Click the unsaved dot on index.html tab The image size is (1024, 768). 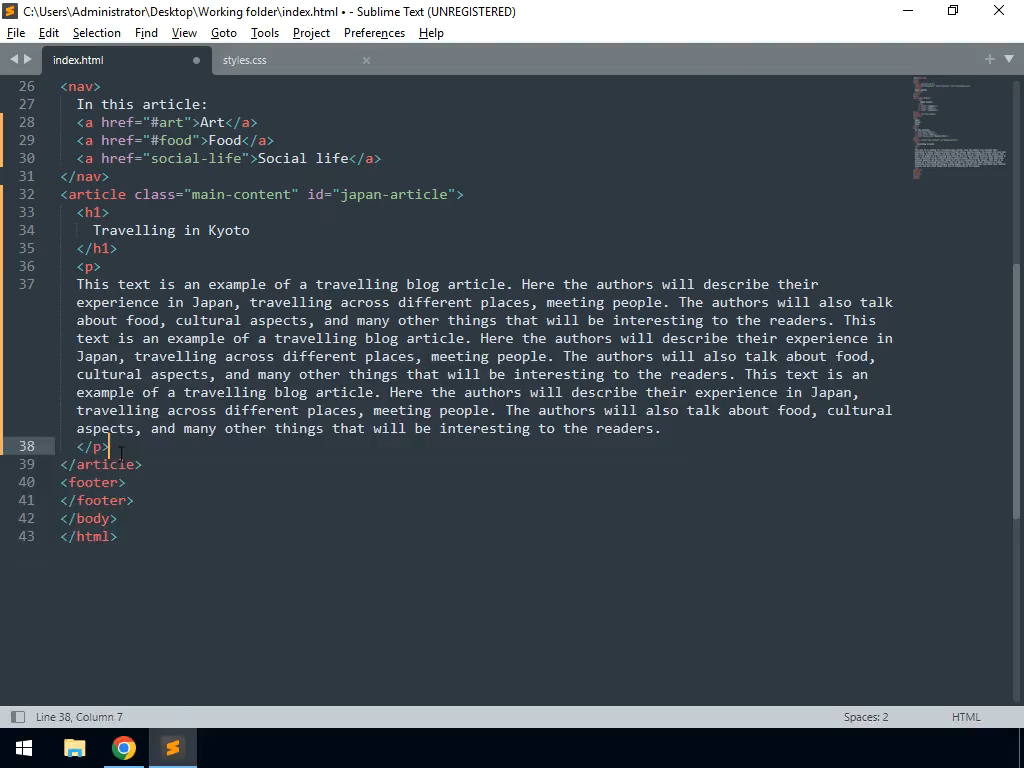196,60
